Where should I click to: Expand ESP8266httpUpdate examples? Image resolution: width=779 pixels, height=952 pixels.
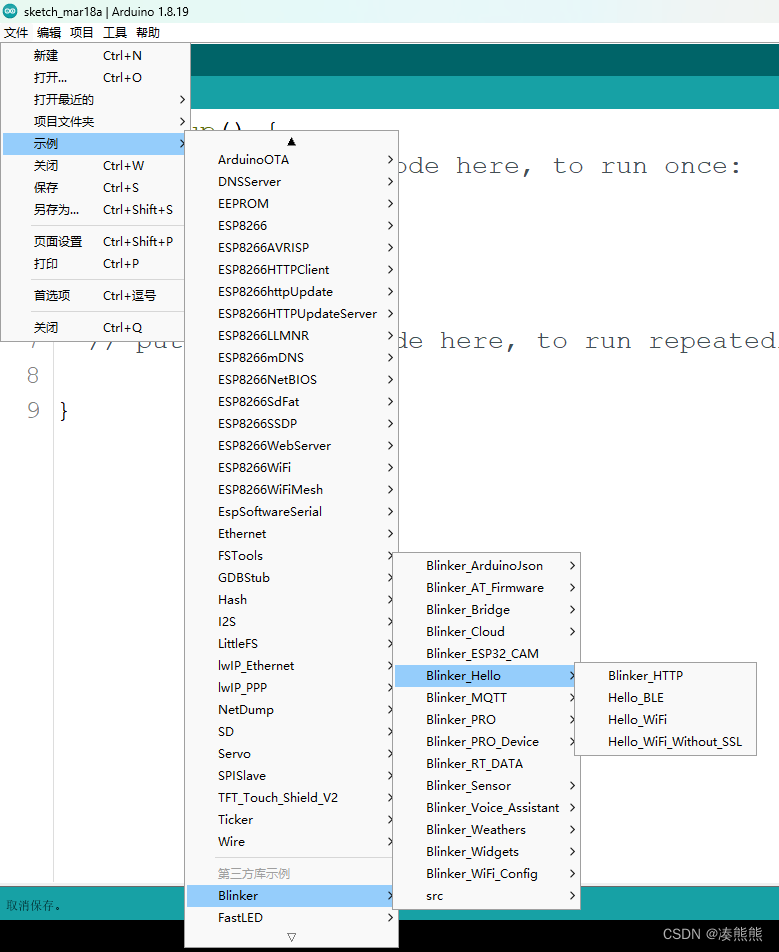292,291
